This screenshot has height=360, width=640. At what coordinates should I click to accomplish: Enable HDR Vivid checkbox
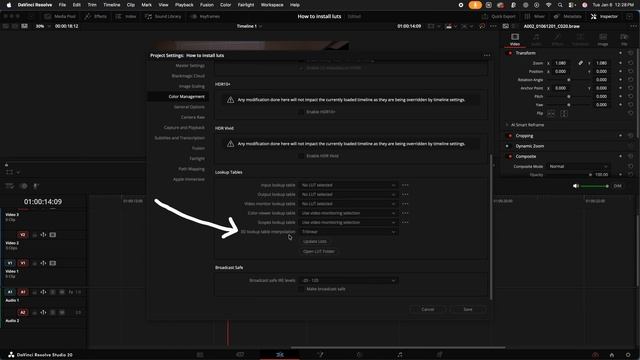(301, 156)
